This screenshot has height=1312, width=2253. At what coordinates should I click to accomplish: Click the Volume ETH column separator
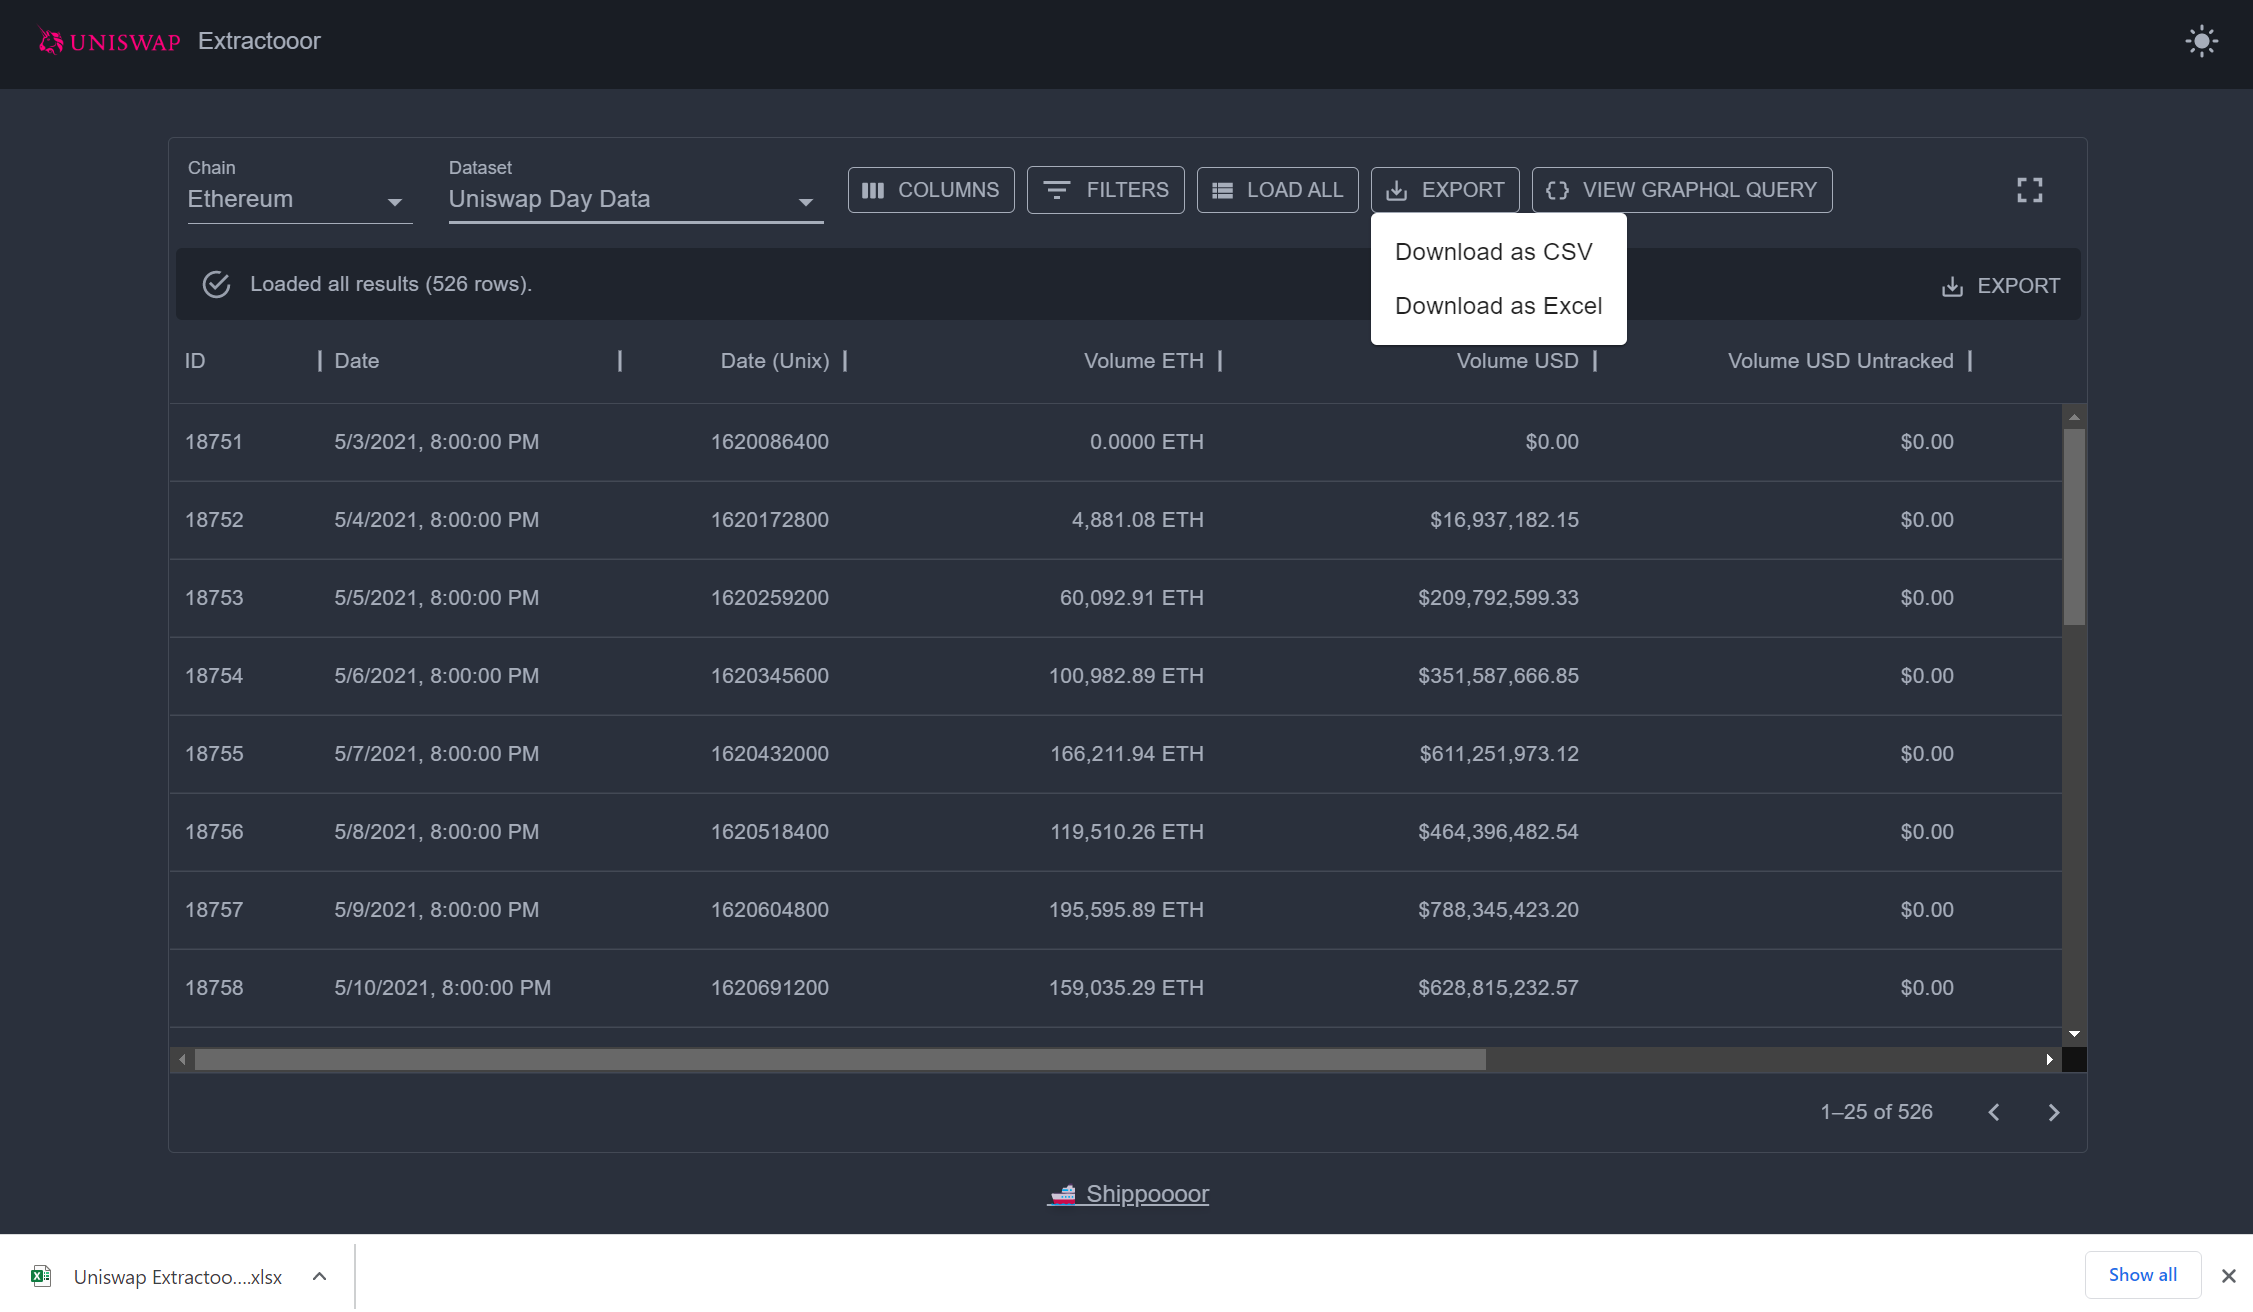pos(1220,361)
